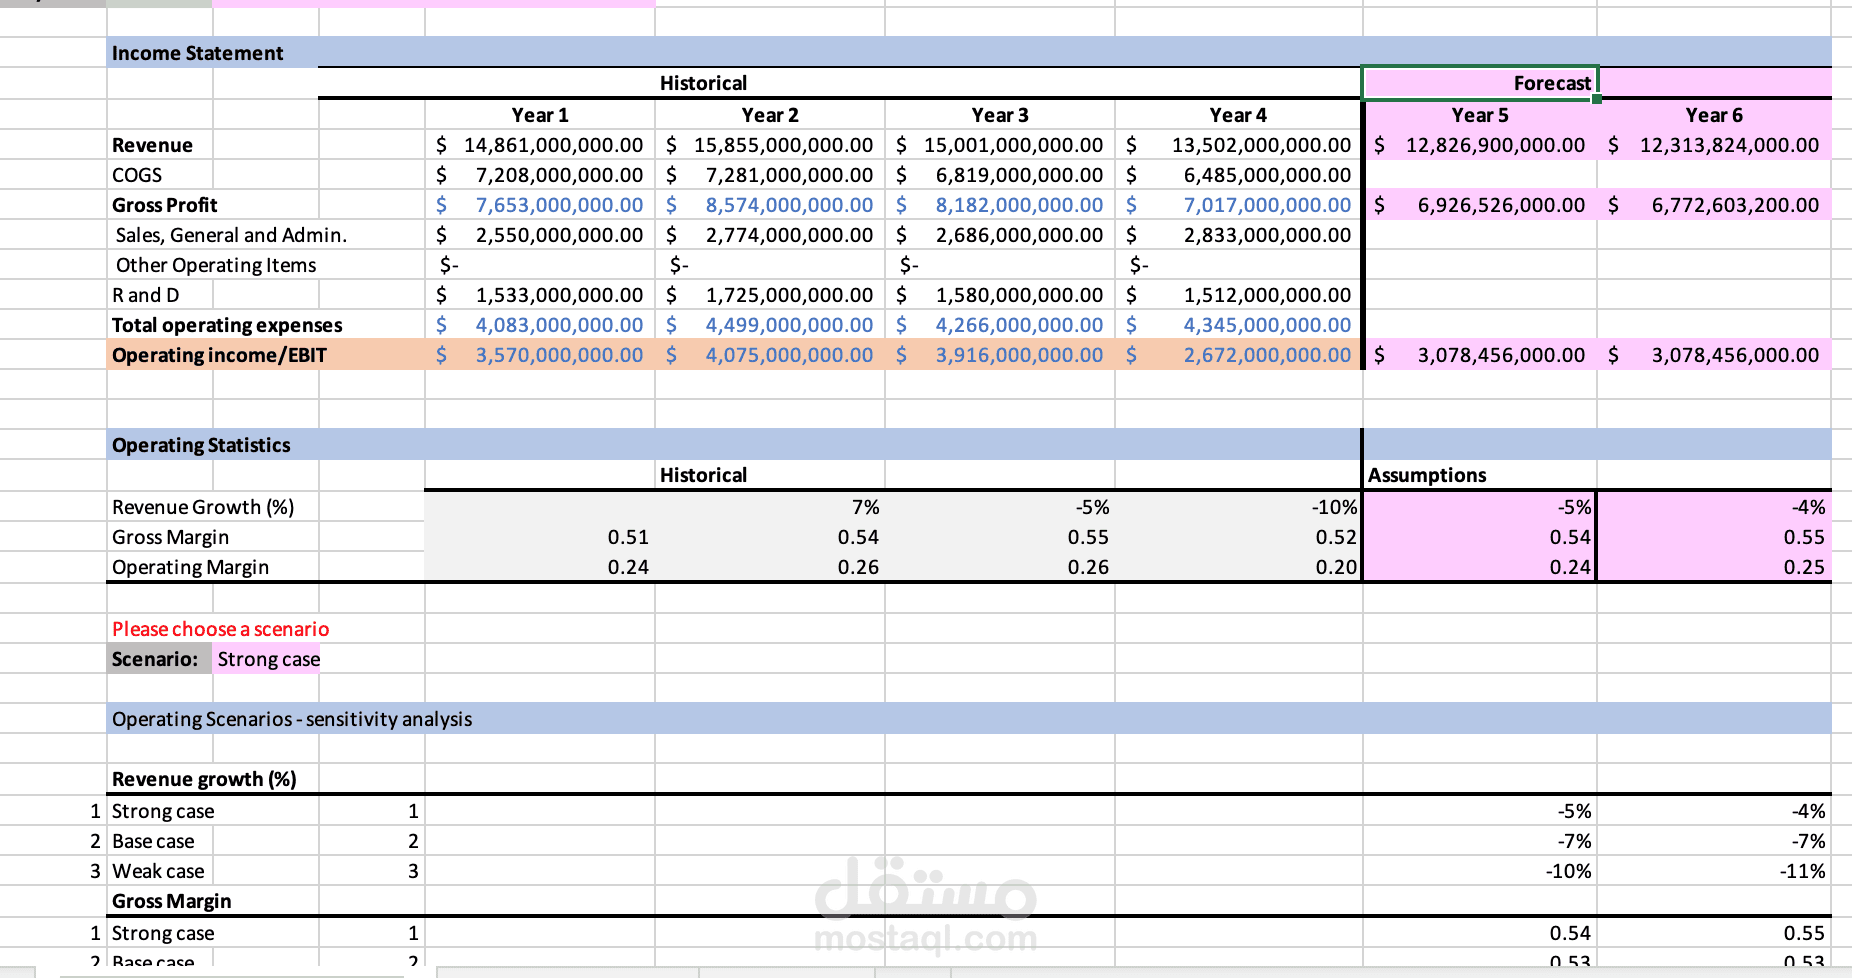Click the 'Operating income/EBIT' row label
1852x978 pixels.
[219, 355]
